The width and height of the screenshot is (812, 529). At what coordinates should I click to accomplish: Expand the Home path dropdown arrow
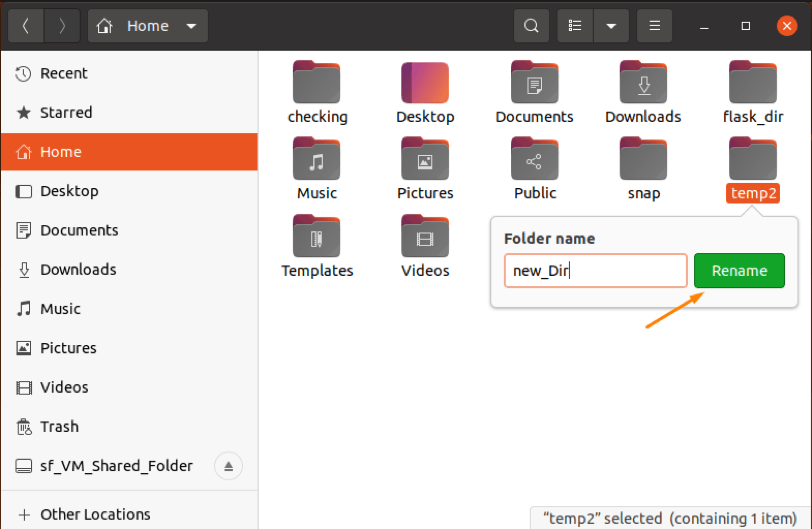pos(191,26)
